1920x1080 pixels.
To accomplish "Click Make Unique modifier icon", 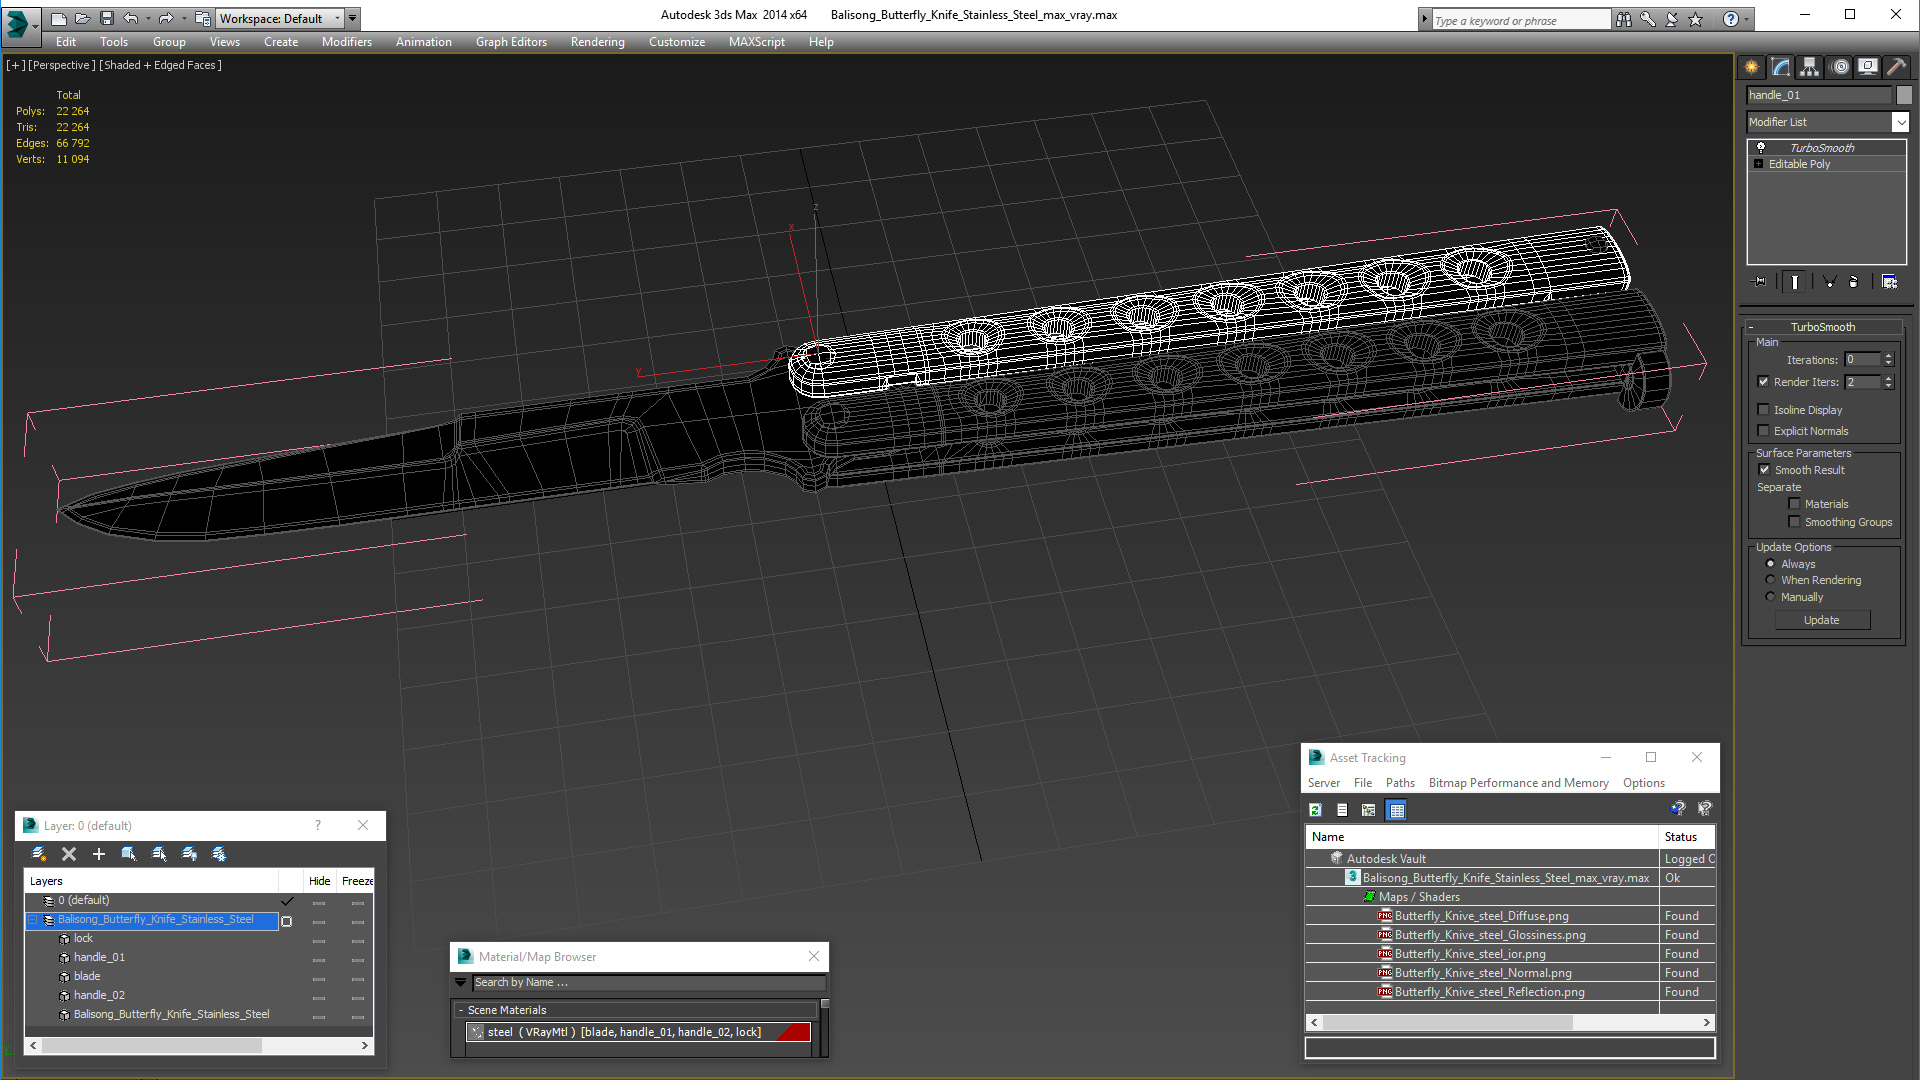I will coord(1829,282).
